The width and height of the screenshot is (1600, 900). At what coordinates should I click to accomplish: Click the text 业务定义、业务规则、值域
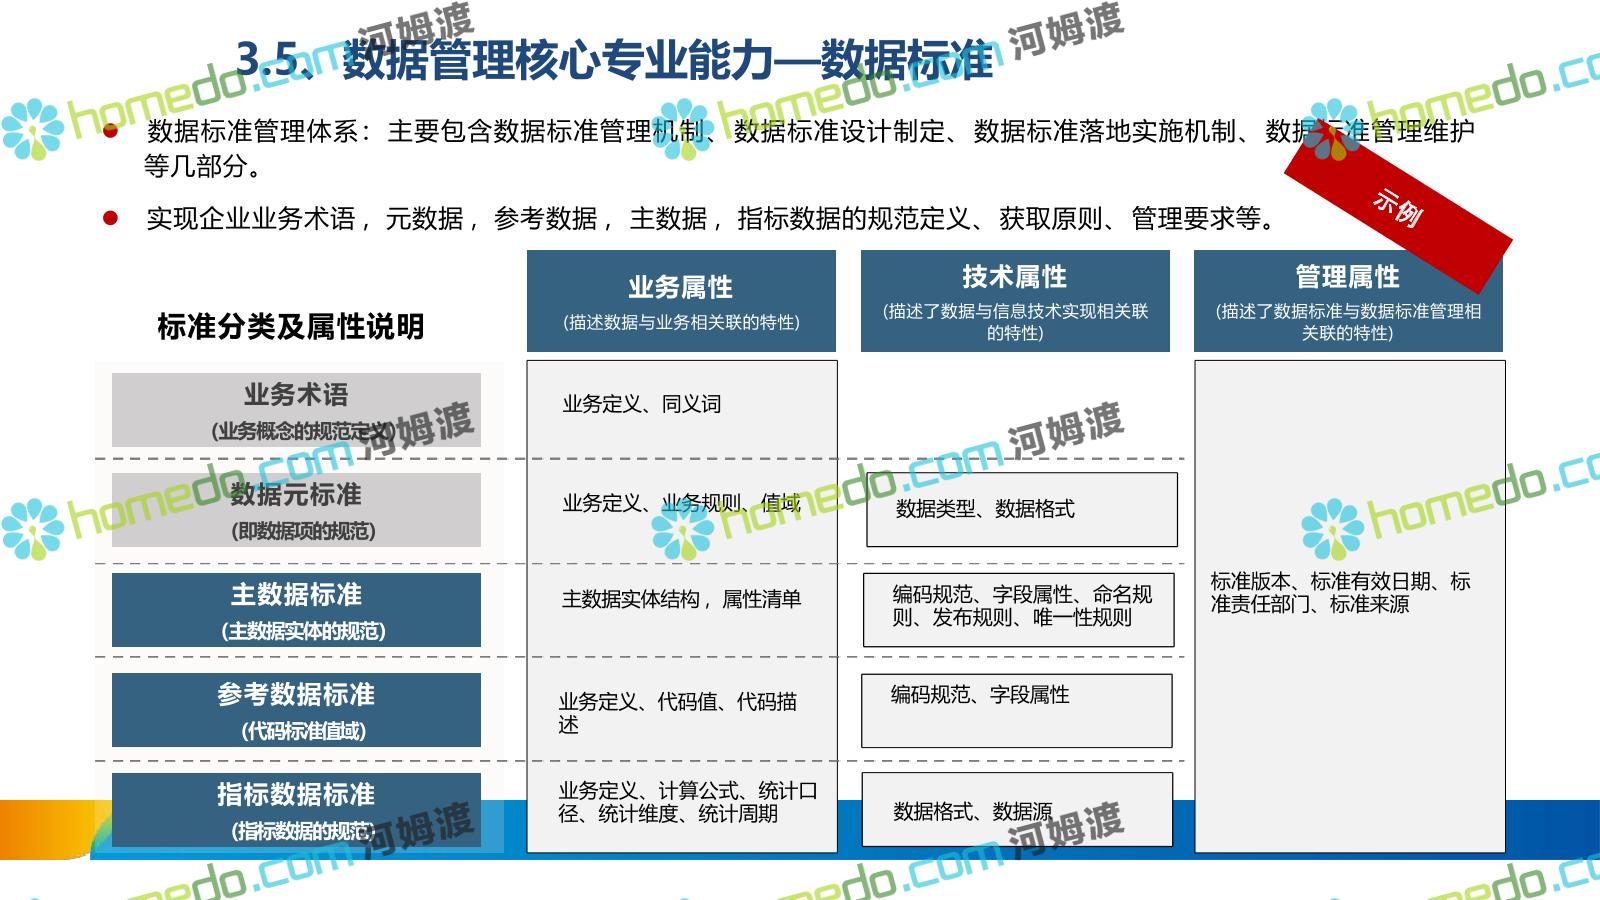682,503
